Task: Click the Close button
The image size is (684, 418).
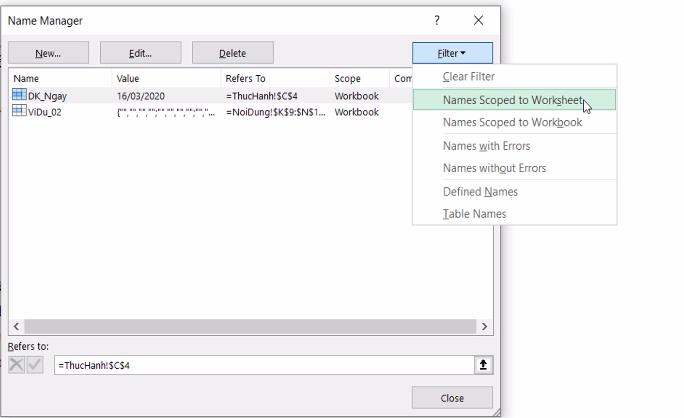Action: coord(452,398)
